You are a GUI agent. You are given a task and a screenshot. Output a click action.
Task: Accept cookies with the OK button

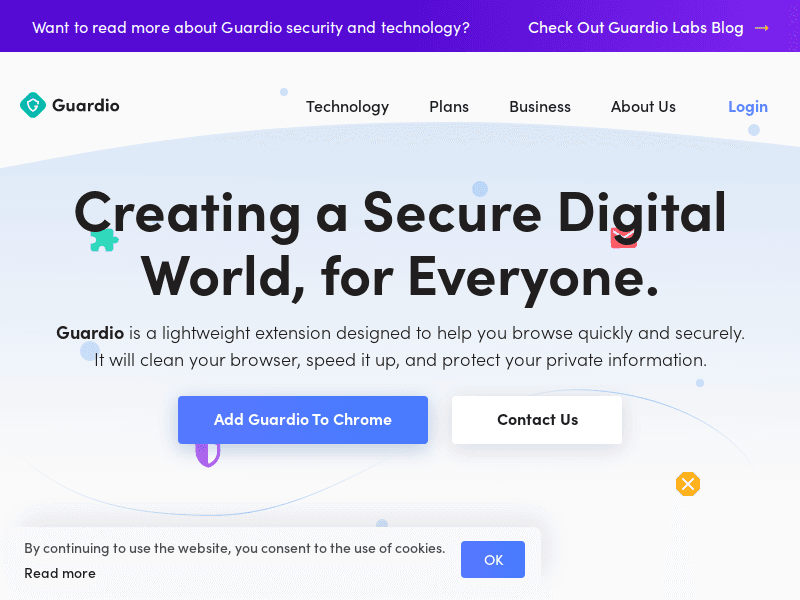click(x=493, y=560)
